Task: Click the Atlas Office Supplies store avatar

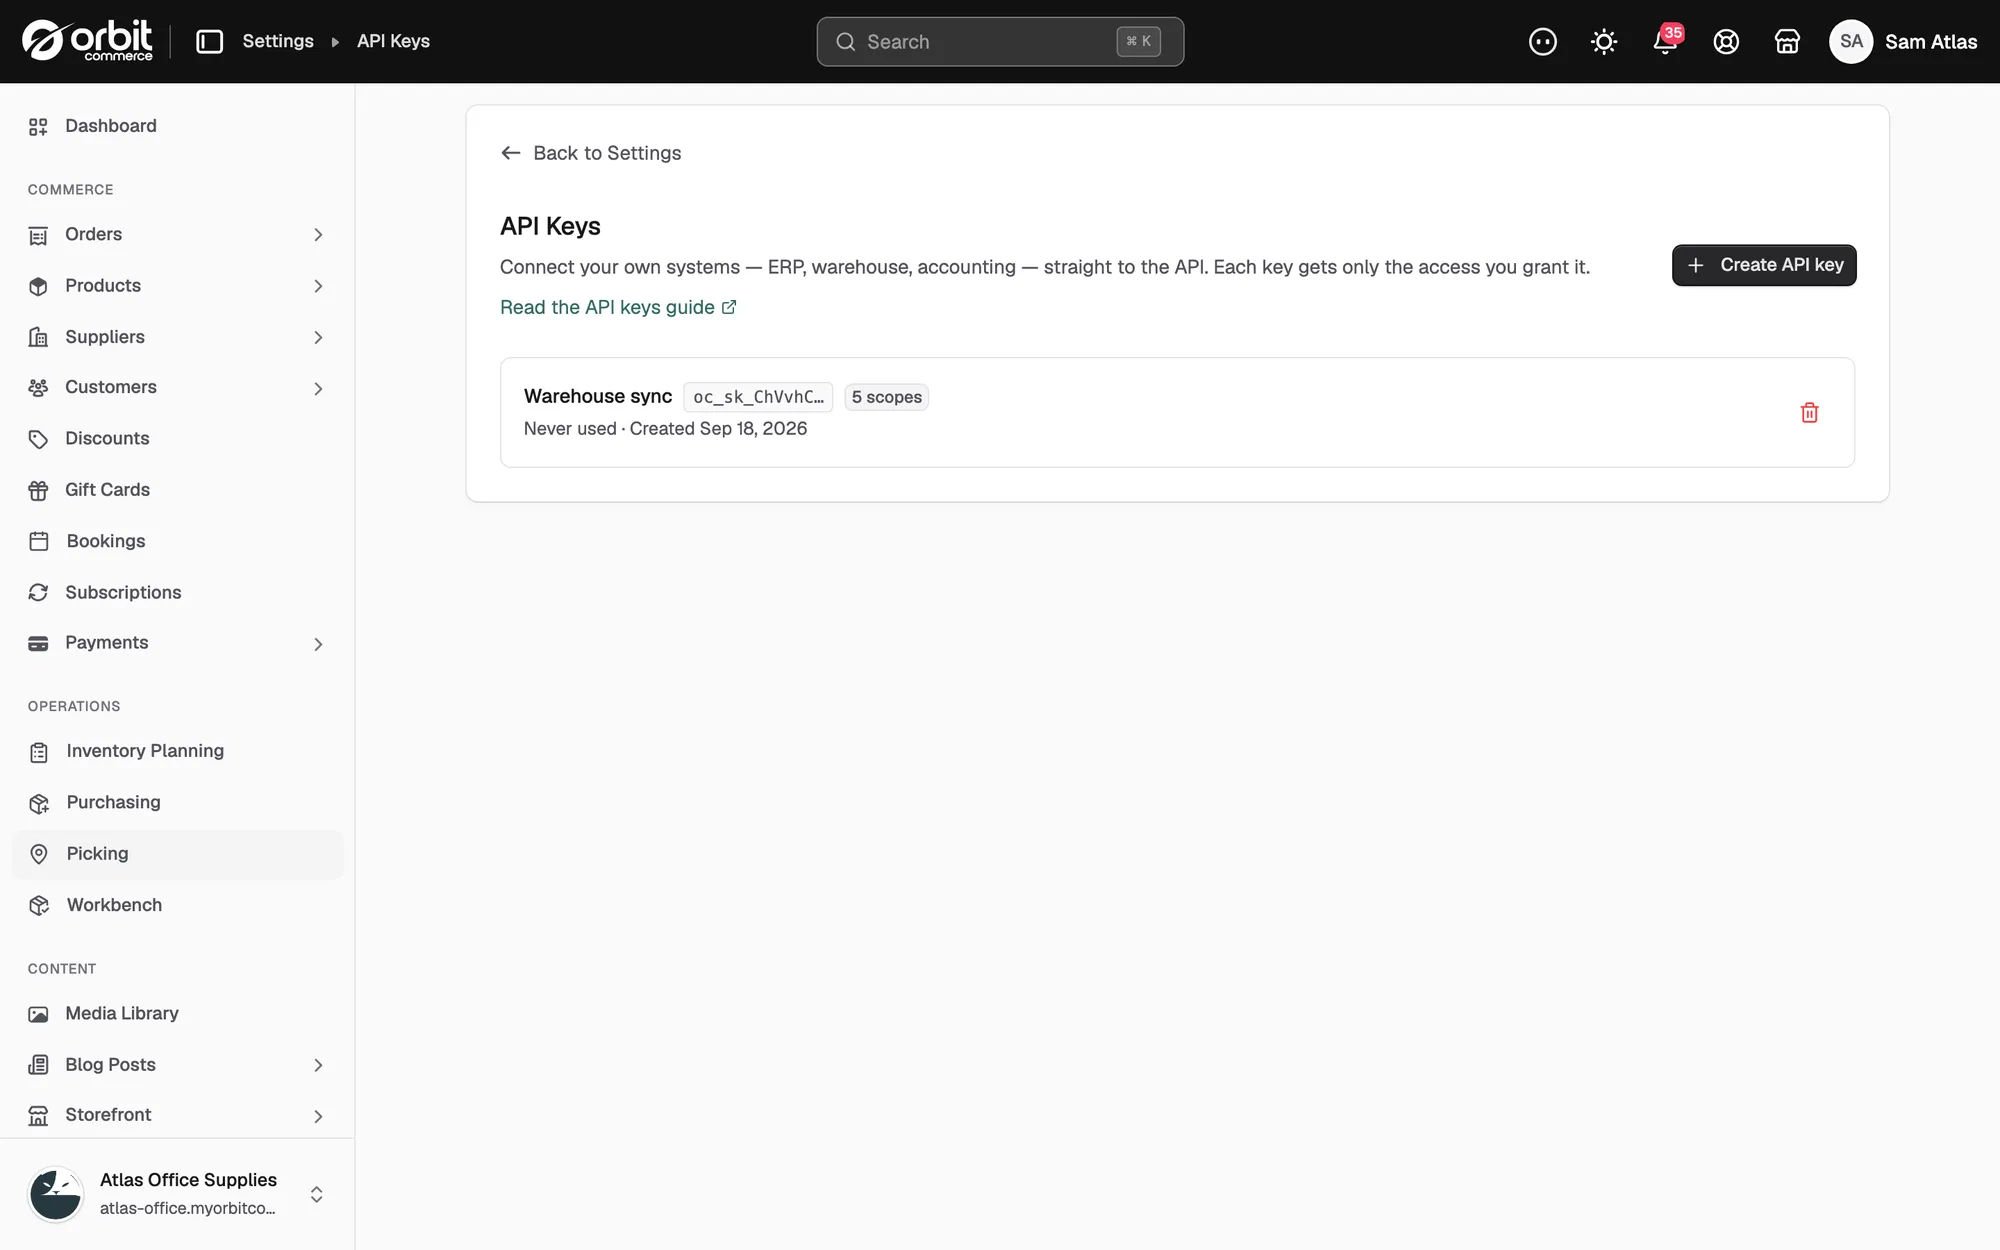Action: pos(55,1194)
